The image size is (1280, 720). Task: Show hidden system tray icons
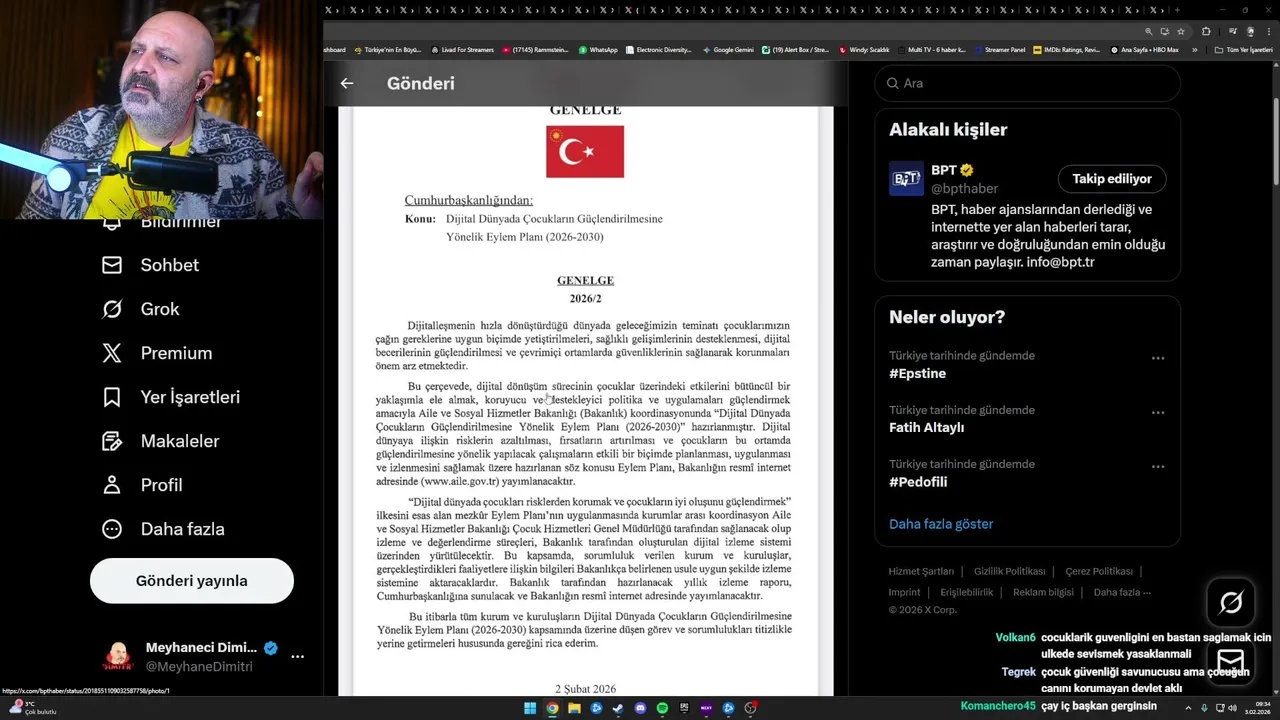[x=1189, y=708]
